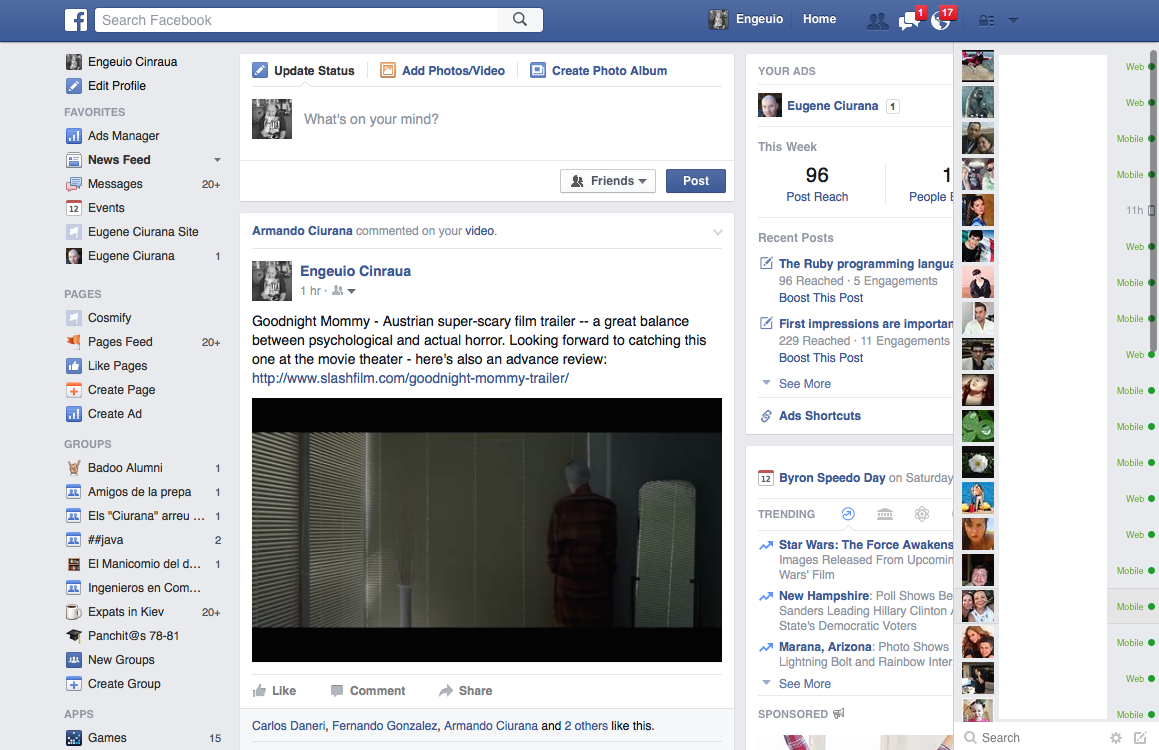Open the post audience dropdown beside 1 hr
The image size is (1159, 750).
[x=343, y=291]
